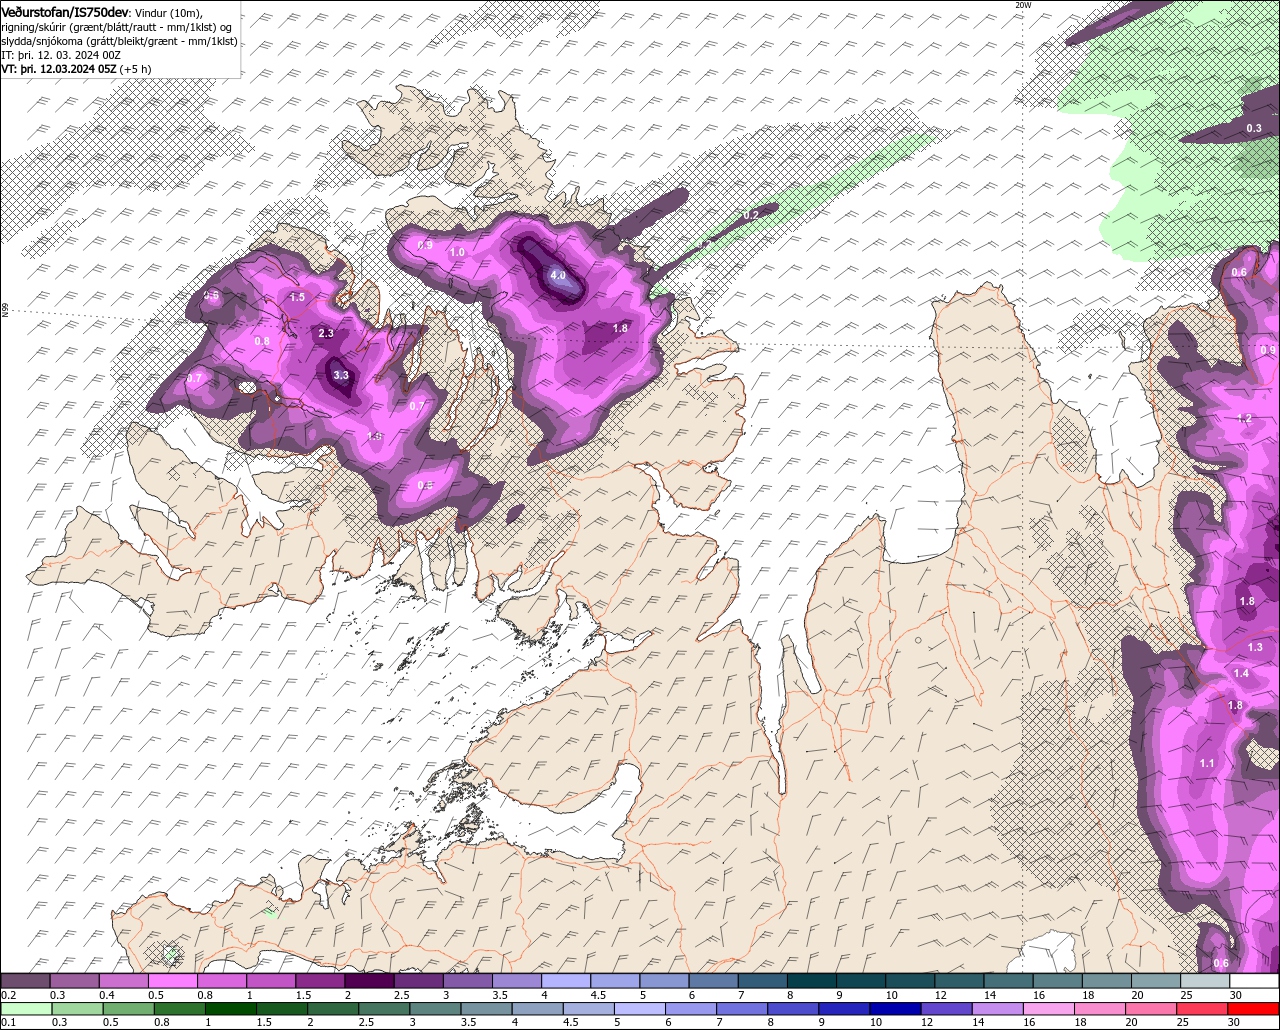Select the 4 light periwinkle snow scale swatch
Screen dimensions: 1280x1030
(566, 981)
